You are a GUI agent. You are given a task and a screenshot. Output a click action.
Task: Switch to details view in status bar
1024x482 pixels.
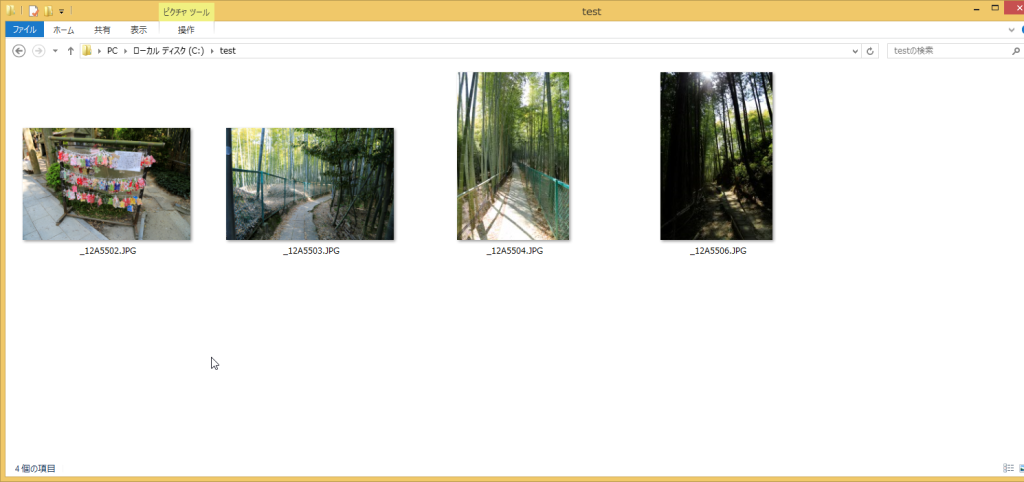pyautogui.click(x=1008, y=468)
